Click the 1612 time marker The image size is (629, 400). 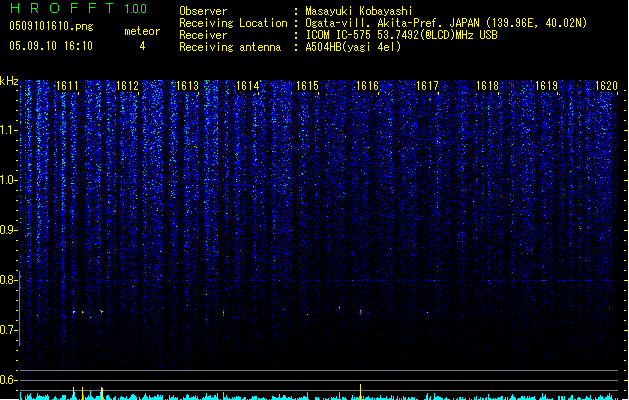pyautogui.click(x=127, y=86)
